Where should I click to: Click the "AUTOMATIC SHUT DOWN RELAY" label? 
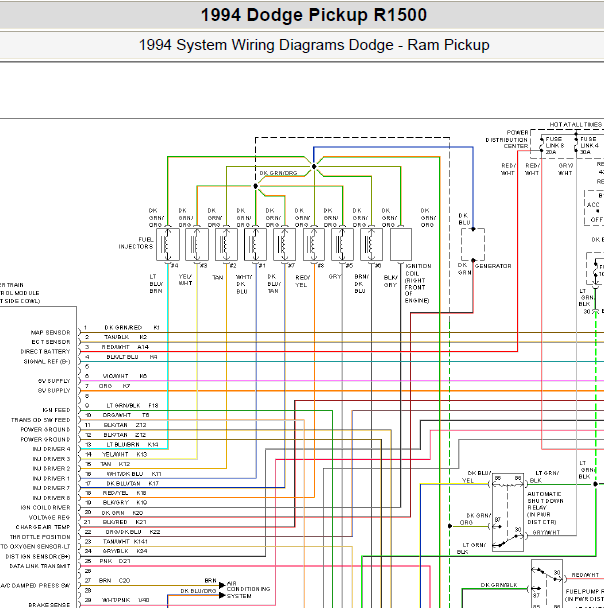click(x=545, y=501)
